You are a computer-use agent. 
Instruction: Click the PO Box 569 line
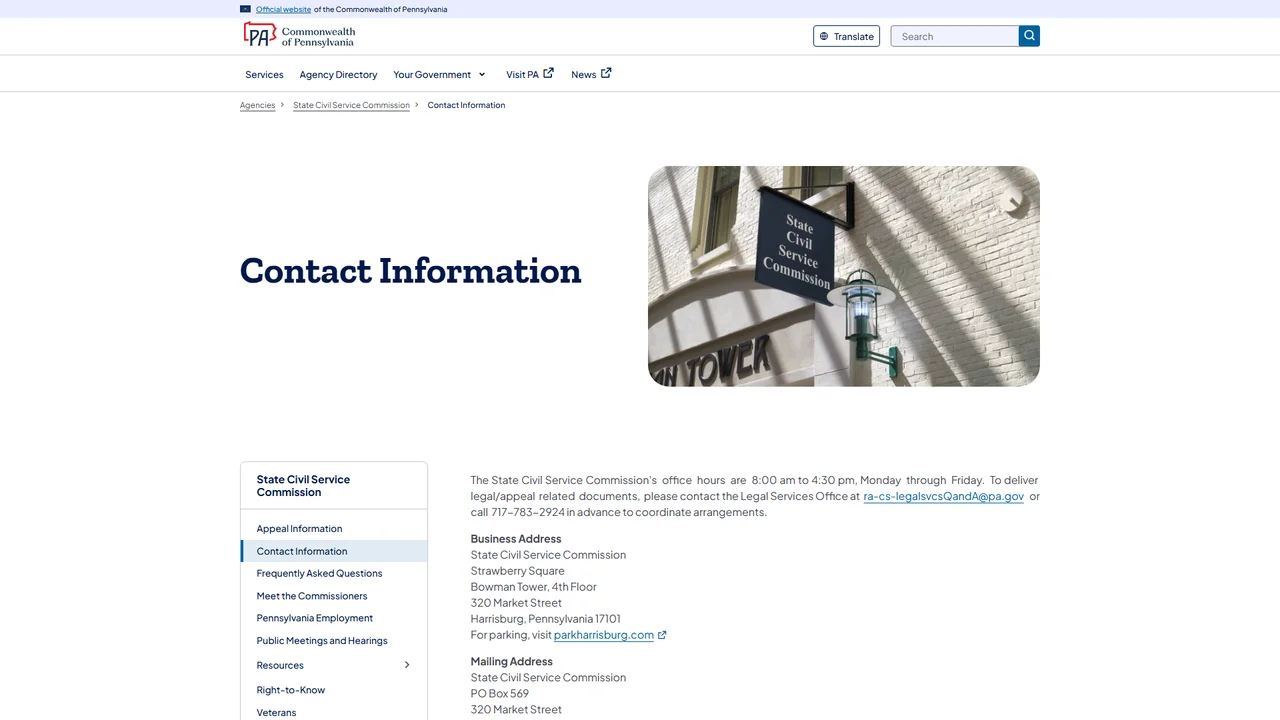pyautogui.click(x=500, y=693)
